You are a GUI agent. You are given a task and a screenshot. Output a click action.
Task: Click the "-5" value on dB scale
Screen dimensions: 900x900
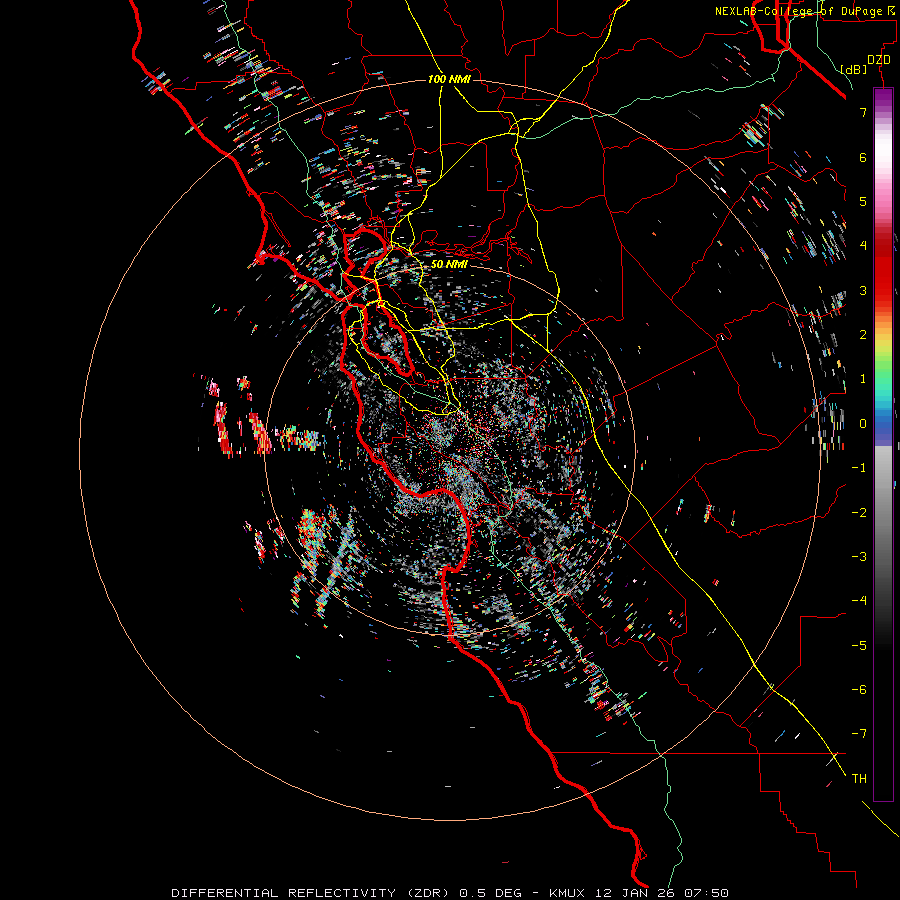(x=859, y=645)
